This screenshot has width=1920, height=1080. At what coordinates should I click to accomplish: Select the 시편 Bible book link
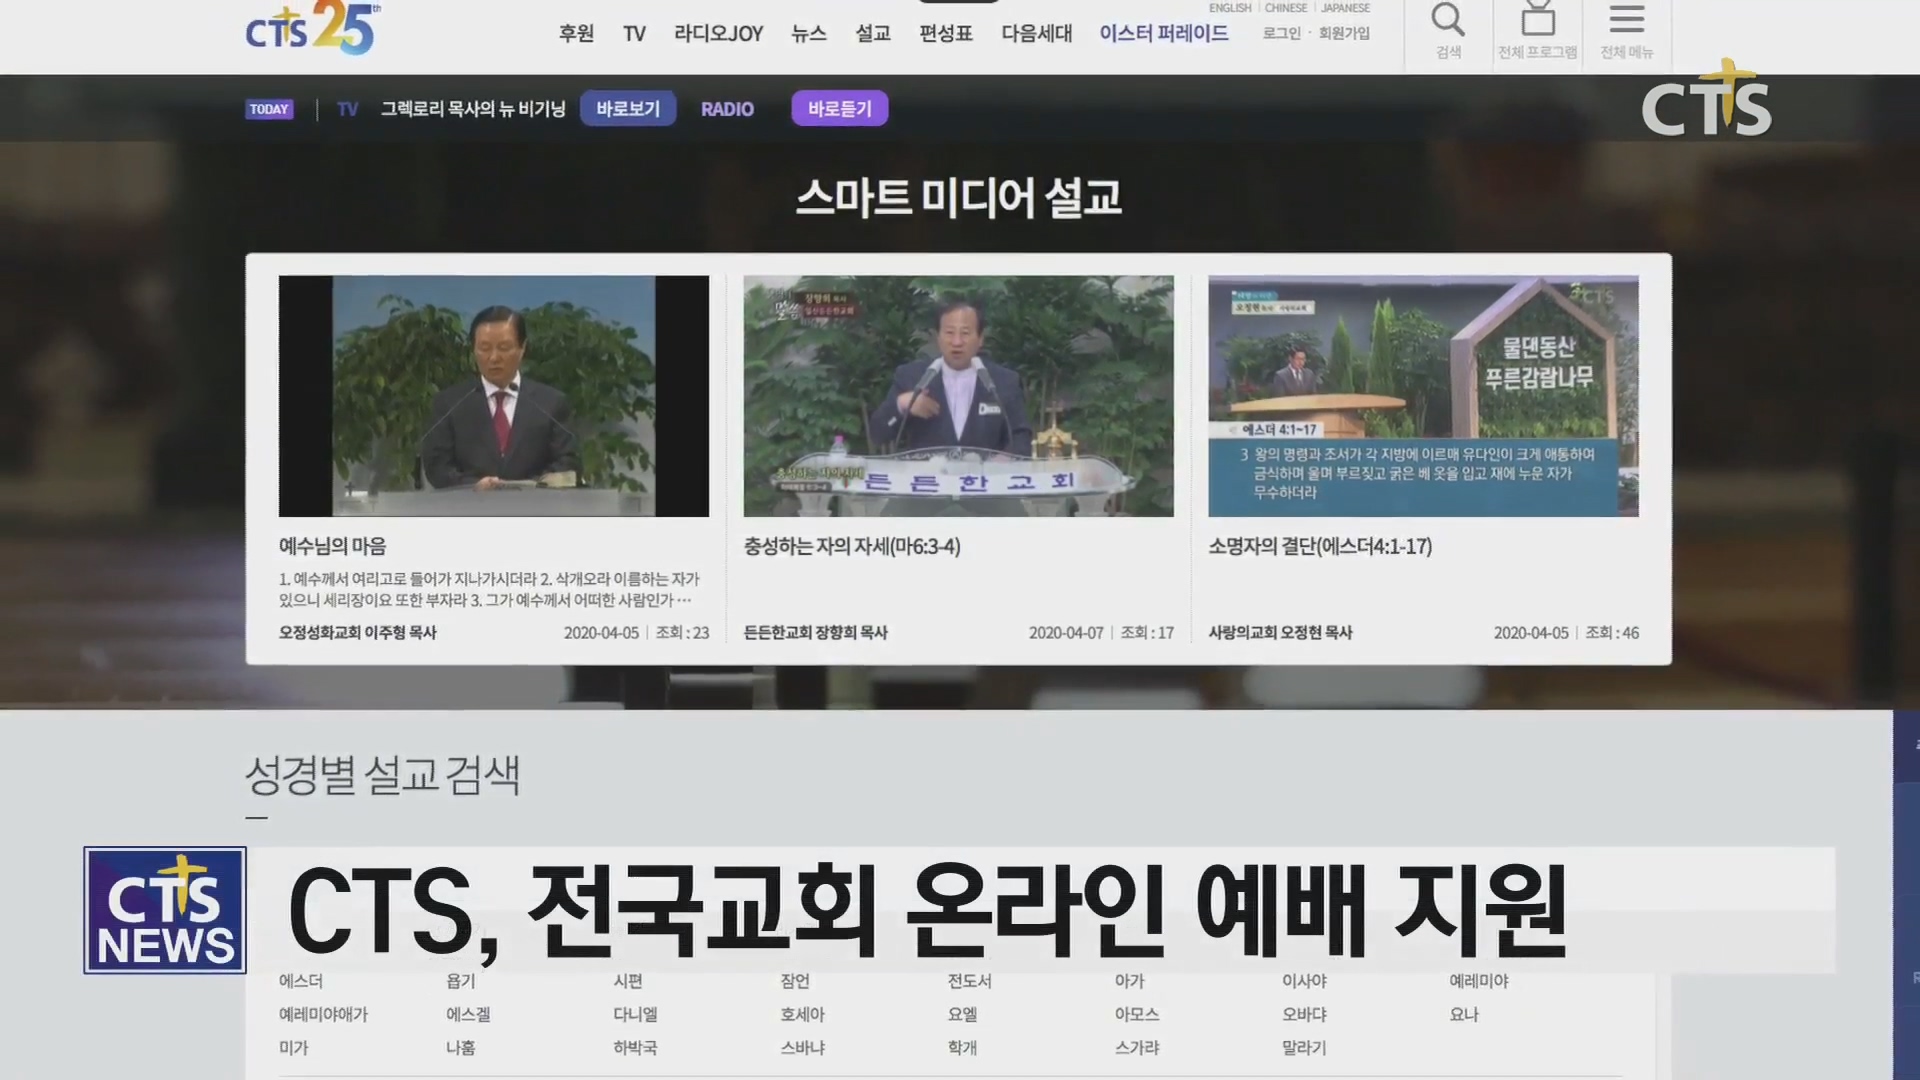pyautogui.click(x=628, y=981)
